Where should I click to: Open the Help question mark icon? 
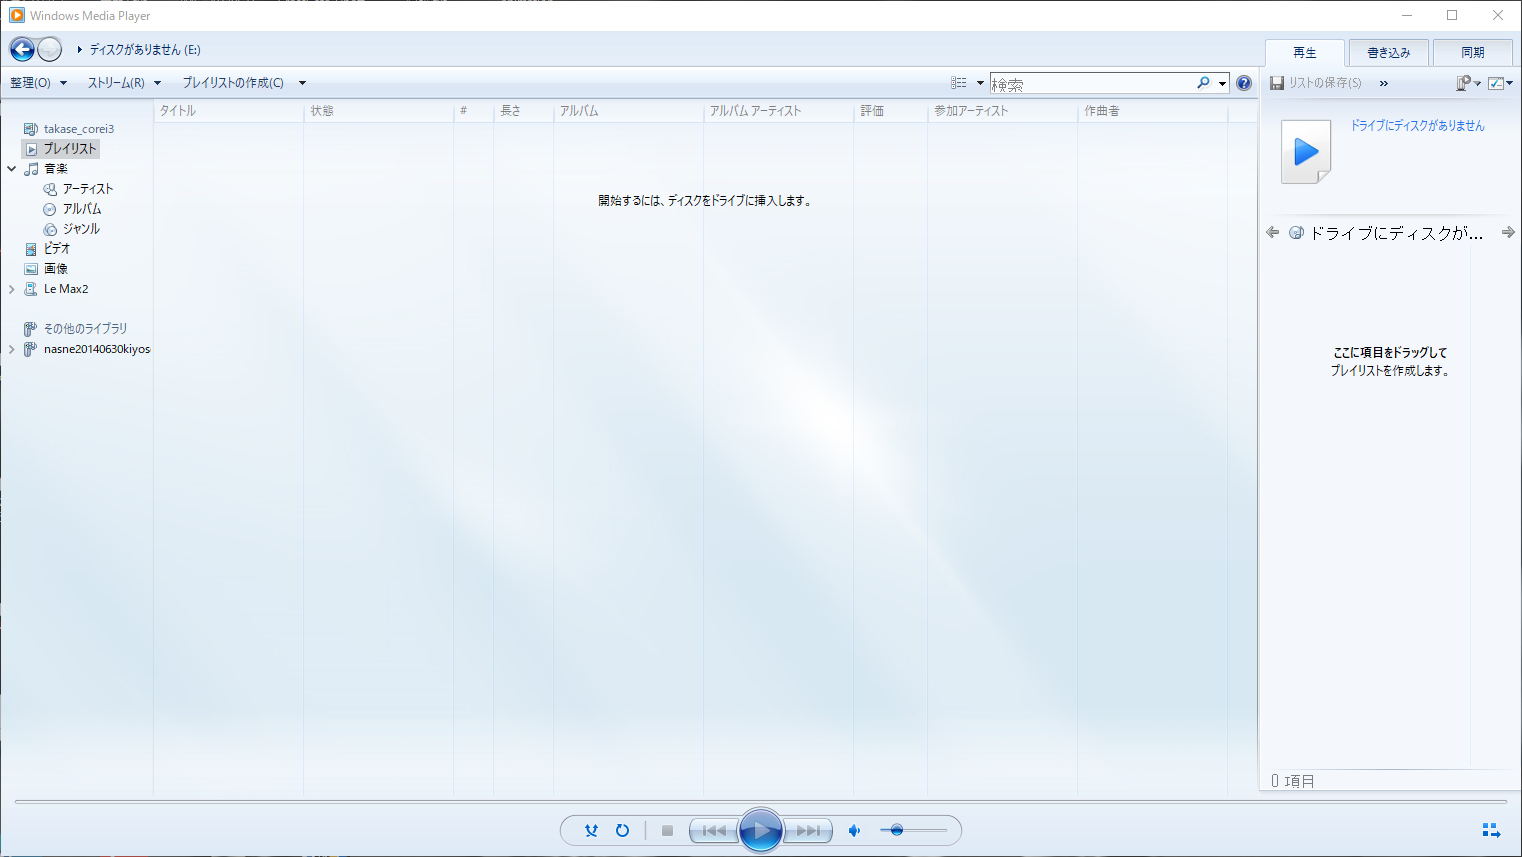point(1243,83)
